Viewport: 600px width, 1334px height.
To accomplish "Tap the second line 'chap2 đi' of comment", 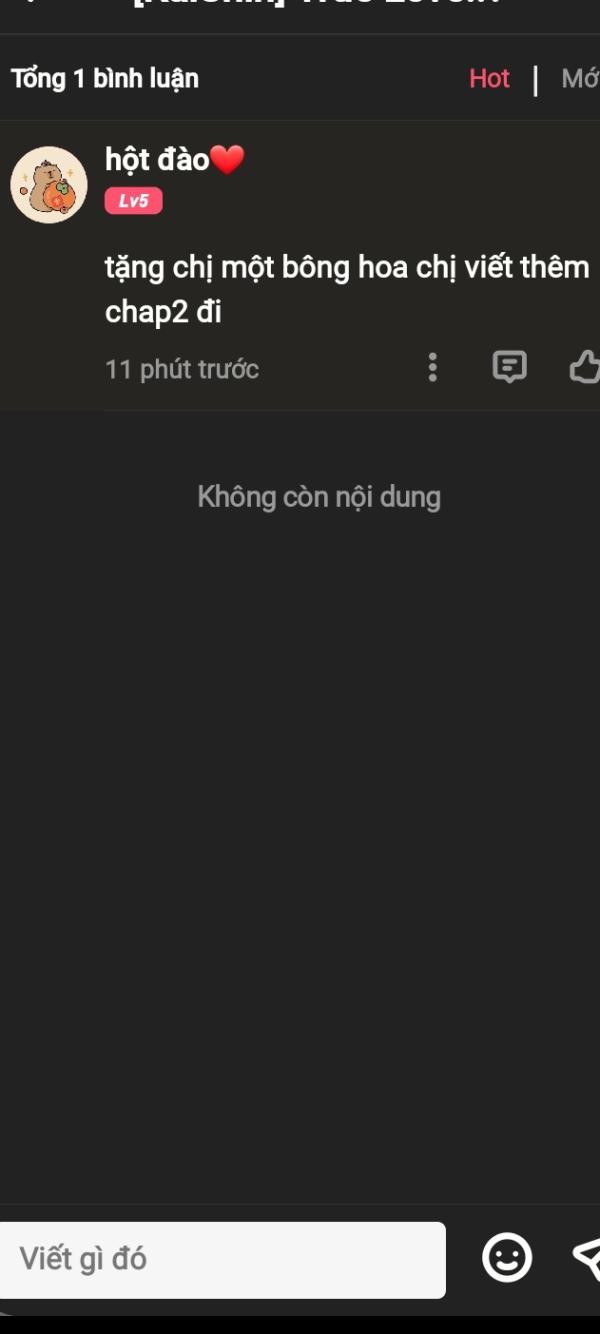I will pyautogui.click(x=163, y=313).
